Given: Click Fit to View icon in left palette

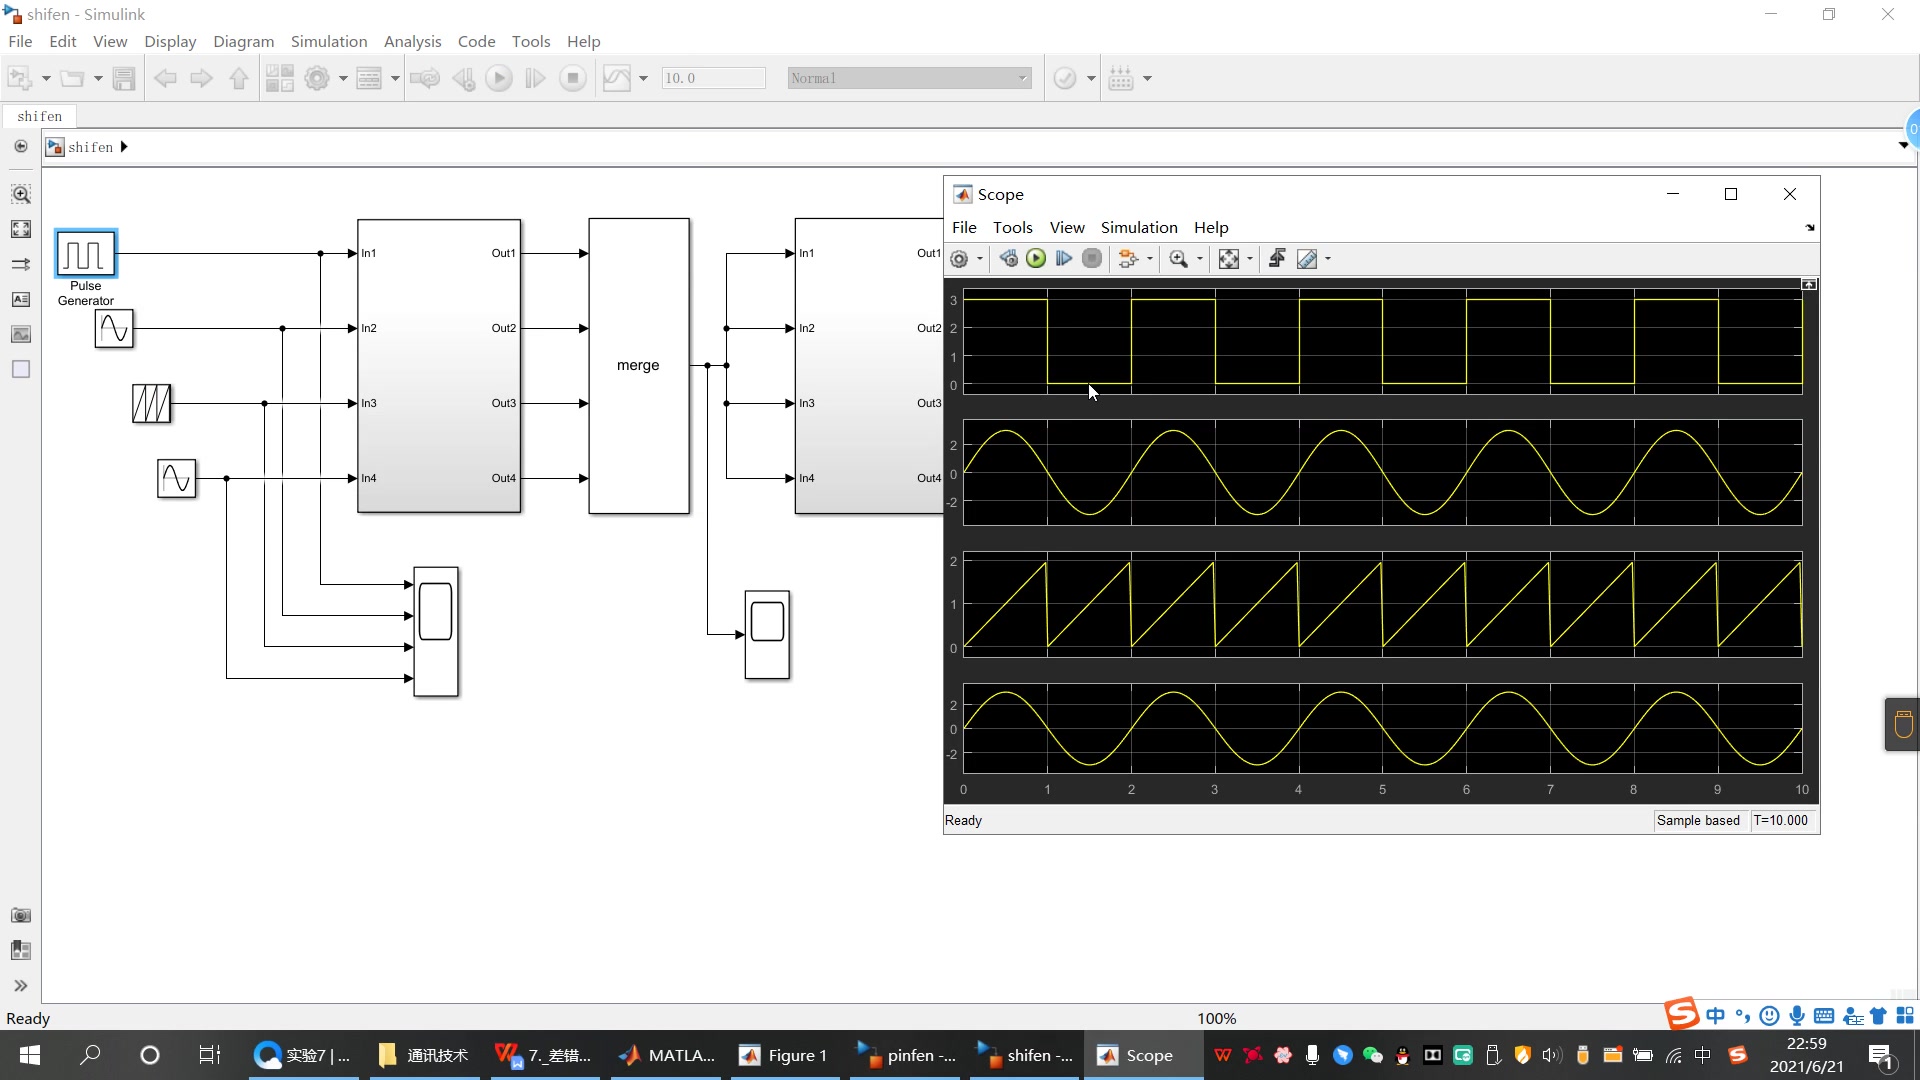Looking at the screenshot, I should [x=21, y=229].
